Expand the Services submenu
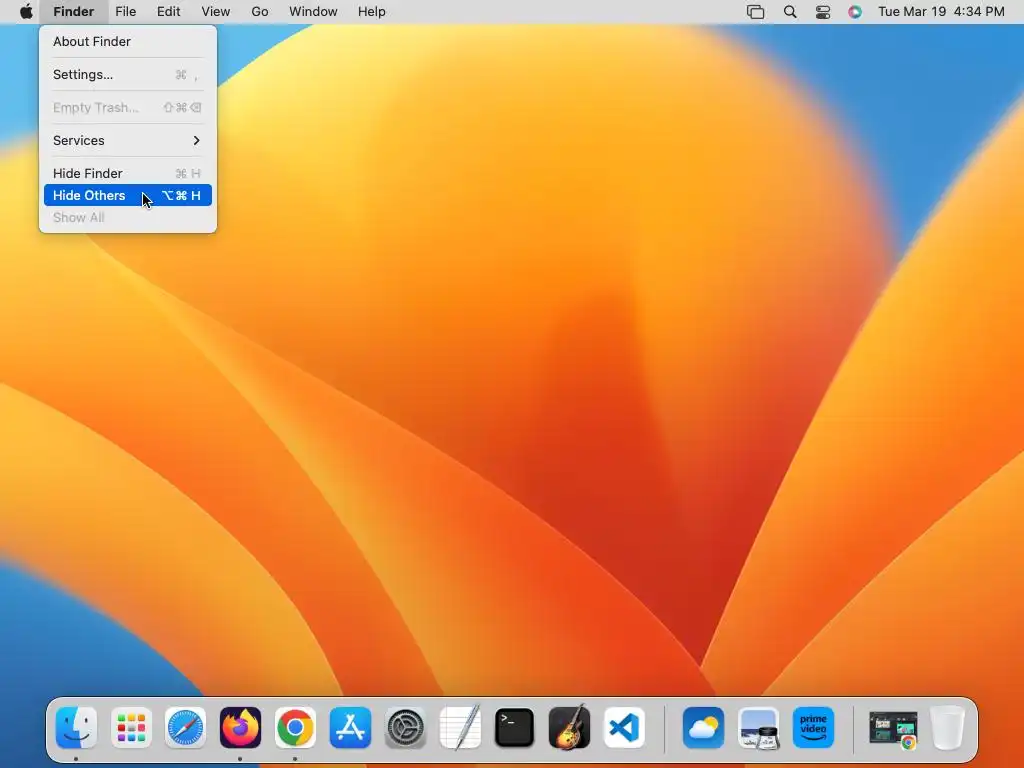 (x=128, y=140)
